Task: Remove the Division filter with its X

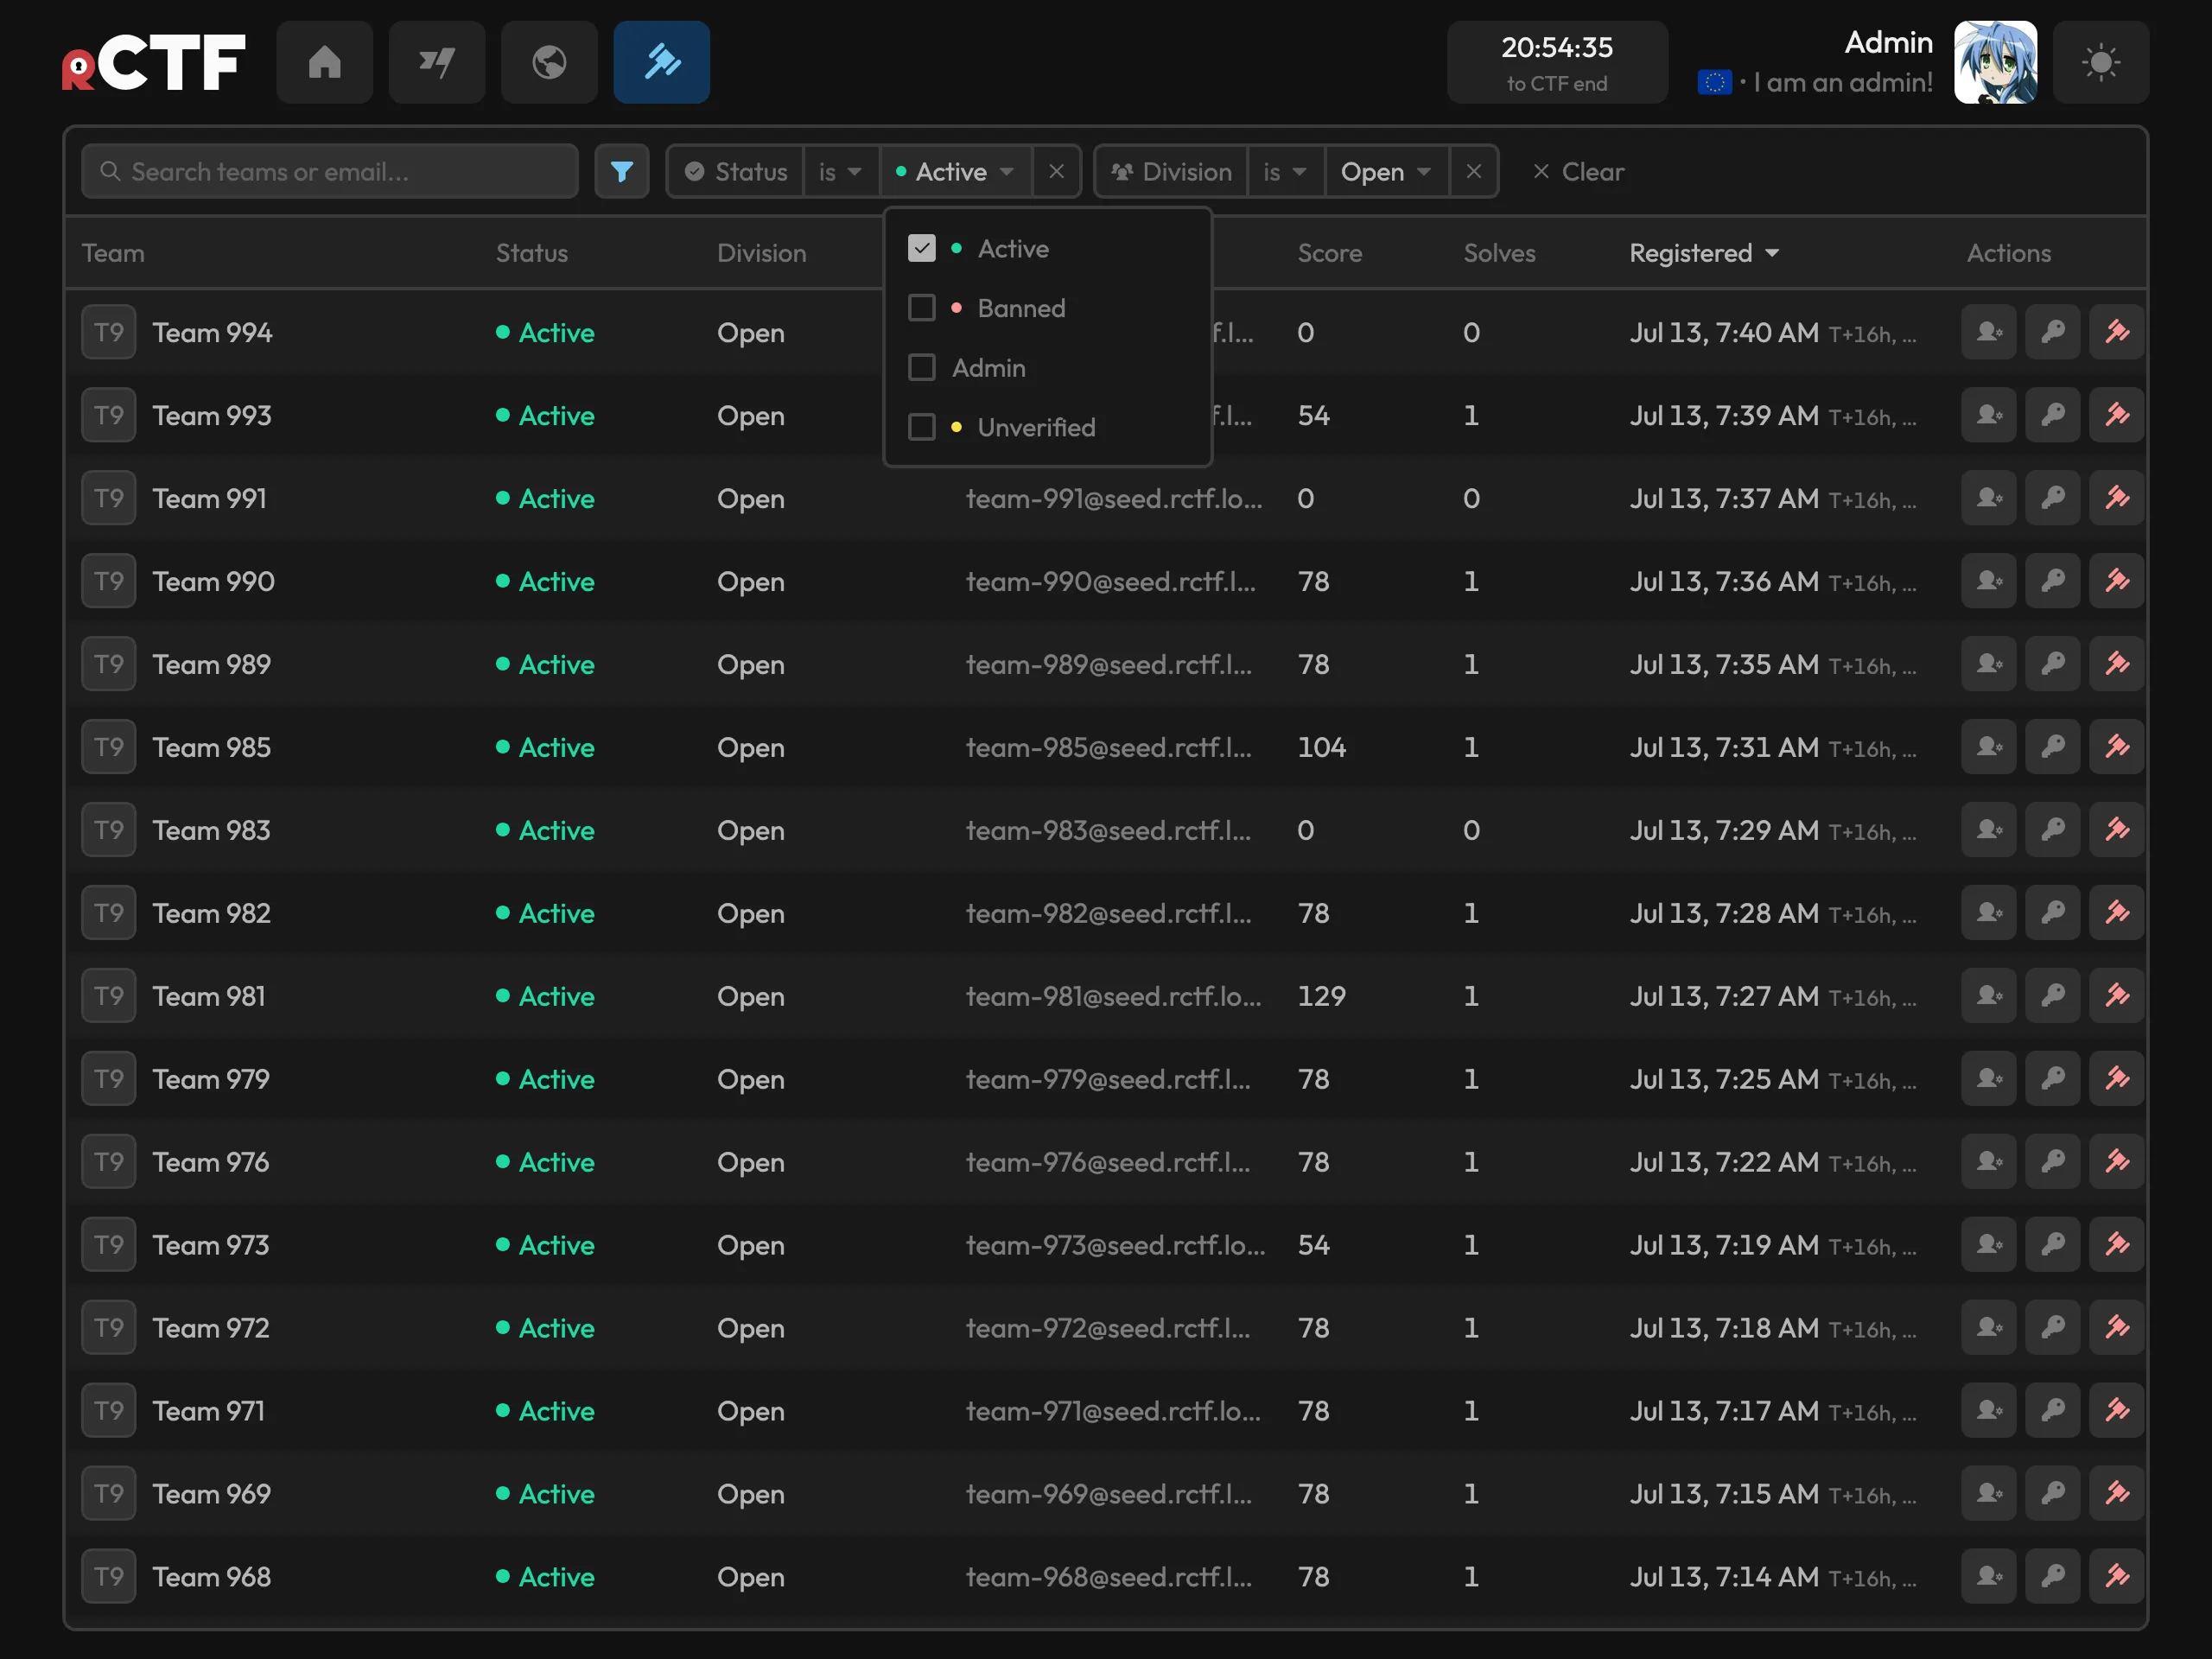Action: (x=1474, y=172)
